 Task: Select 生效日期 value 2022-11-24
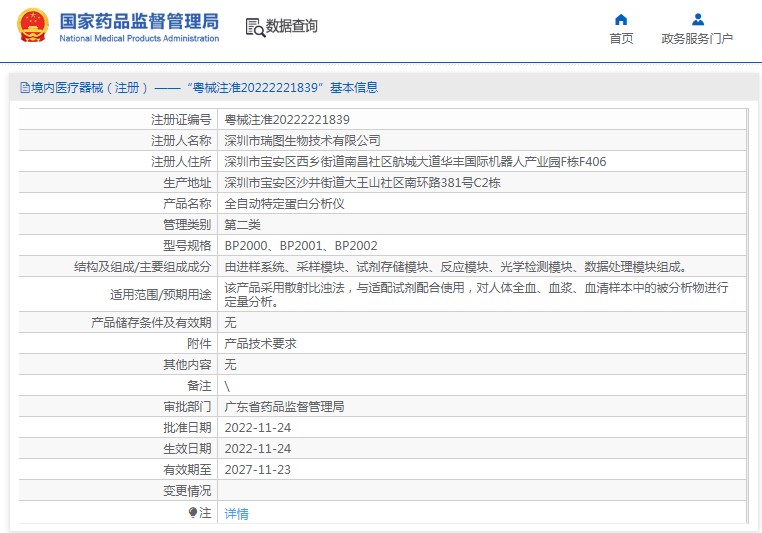(x=258, y=448)
